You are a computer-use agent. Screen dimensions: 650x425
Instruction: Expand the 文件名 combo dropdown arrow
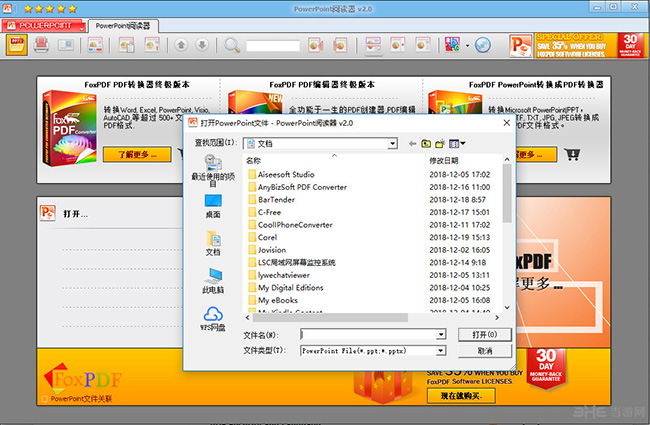point(441,334)
